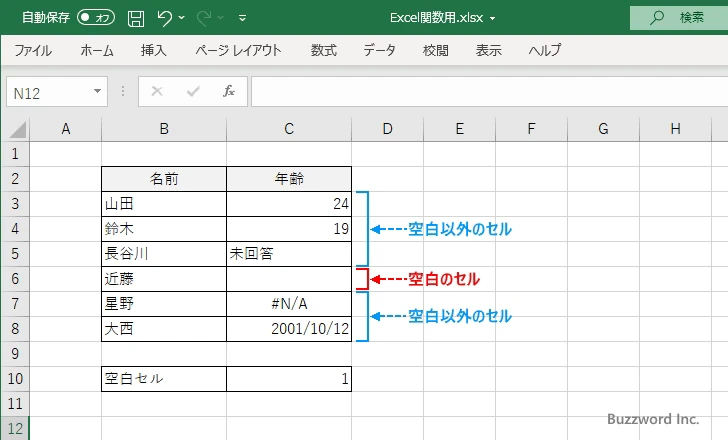Select the empty age cell beside 近藤
Viewport: 728px width, 440px height.
tap(289, 279)
